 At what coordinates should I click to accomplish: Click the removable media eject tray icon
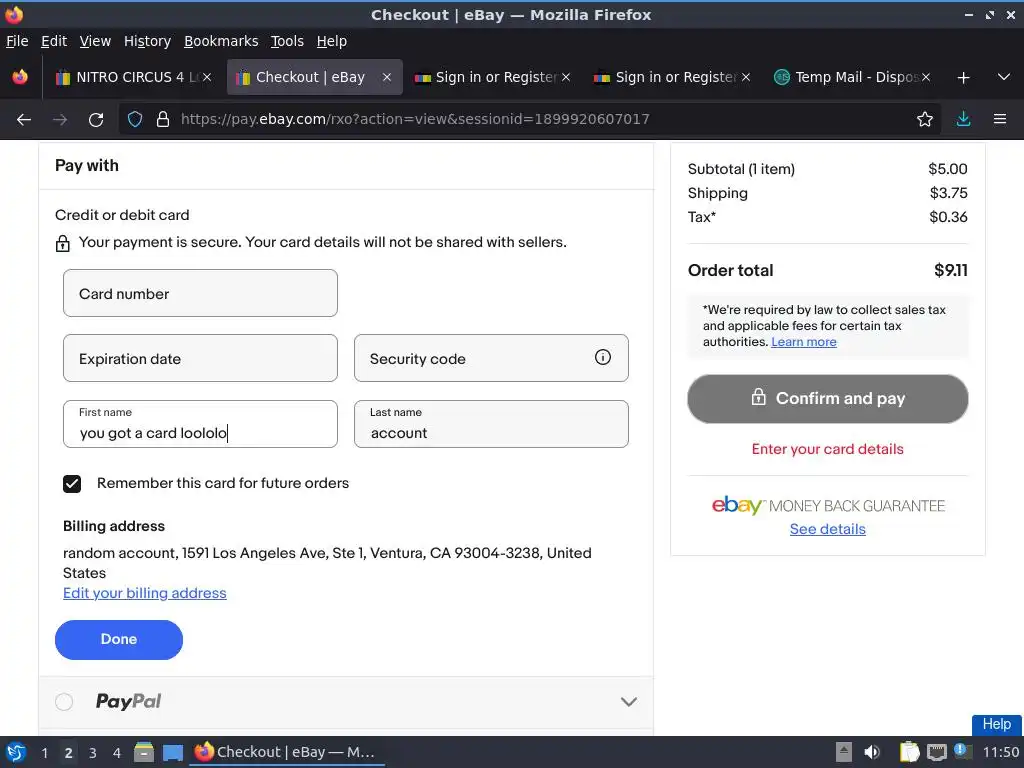tap(844, 752)
